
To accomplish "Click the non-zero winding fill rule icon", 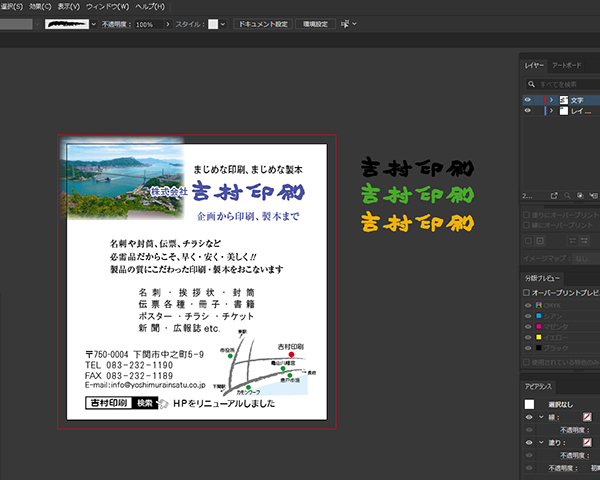I will (584, 241).
